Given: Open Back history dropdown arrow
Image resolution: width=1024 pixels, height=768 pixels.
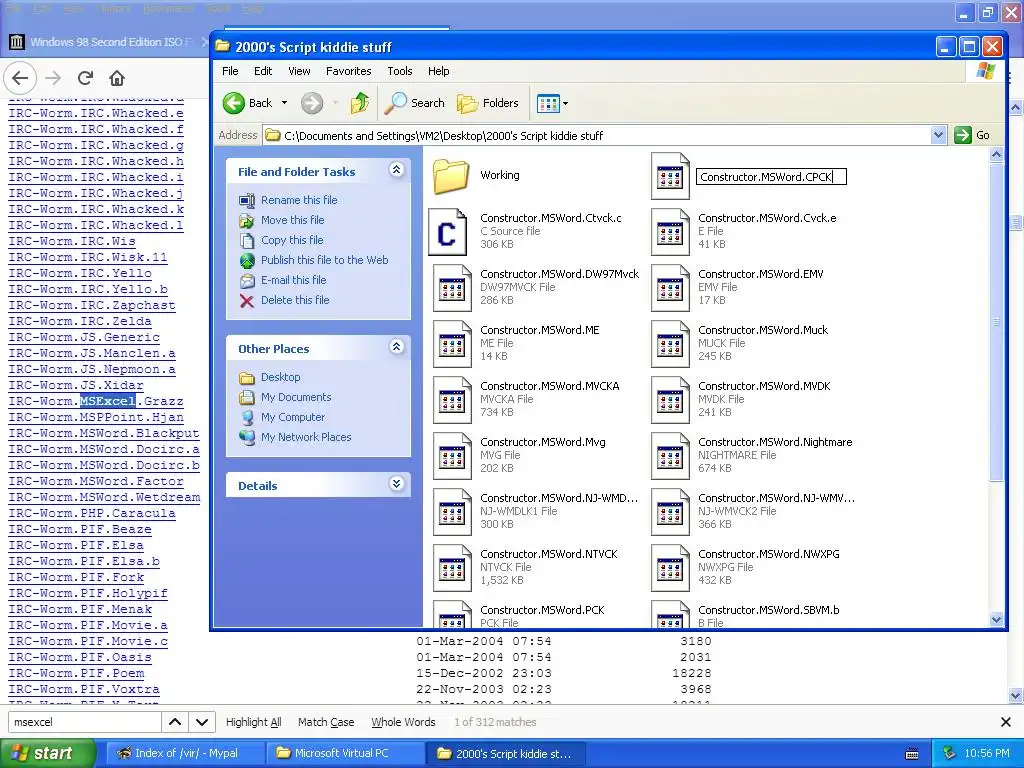Looking at the screenshot, I should click(284, 103).
